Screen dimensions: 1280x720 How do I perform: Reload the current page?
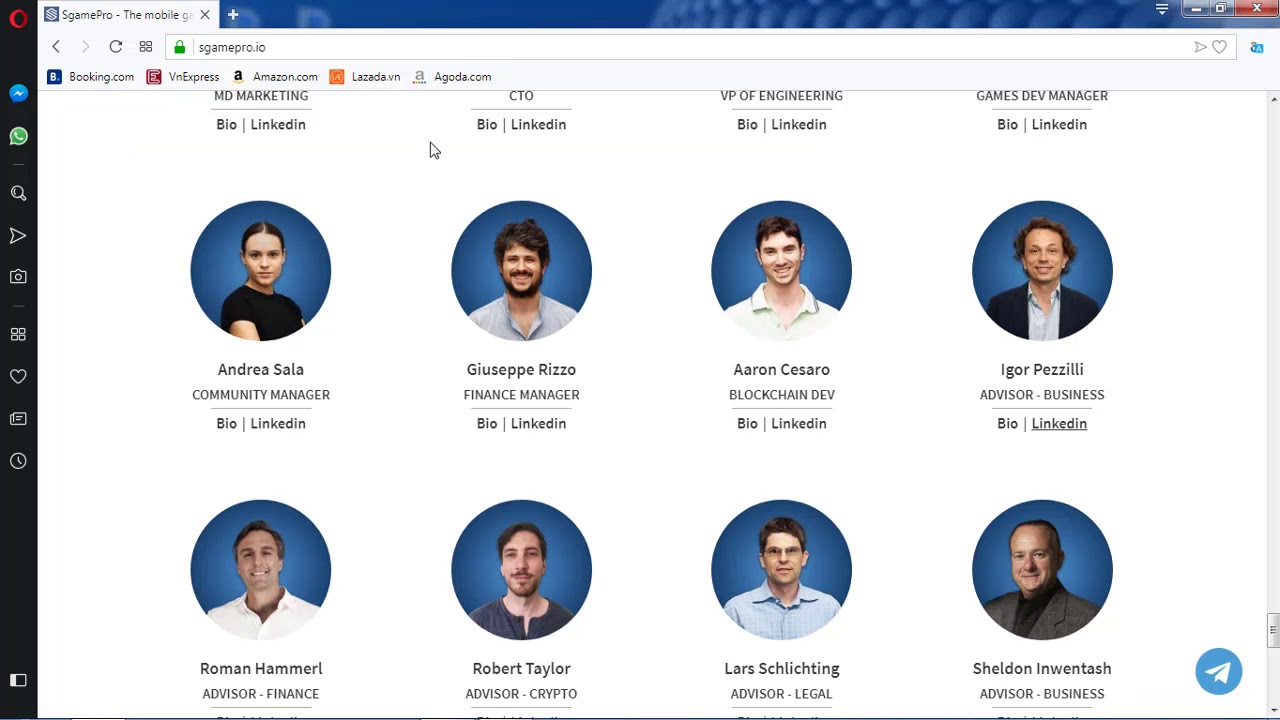coord(116,47)
